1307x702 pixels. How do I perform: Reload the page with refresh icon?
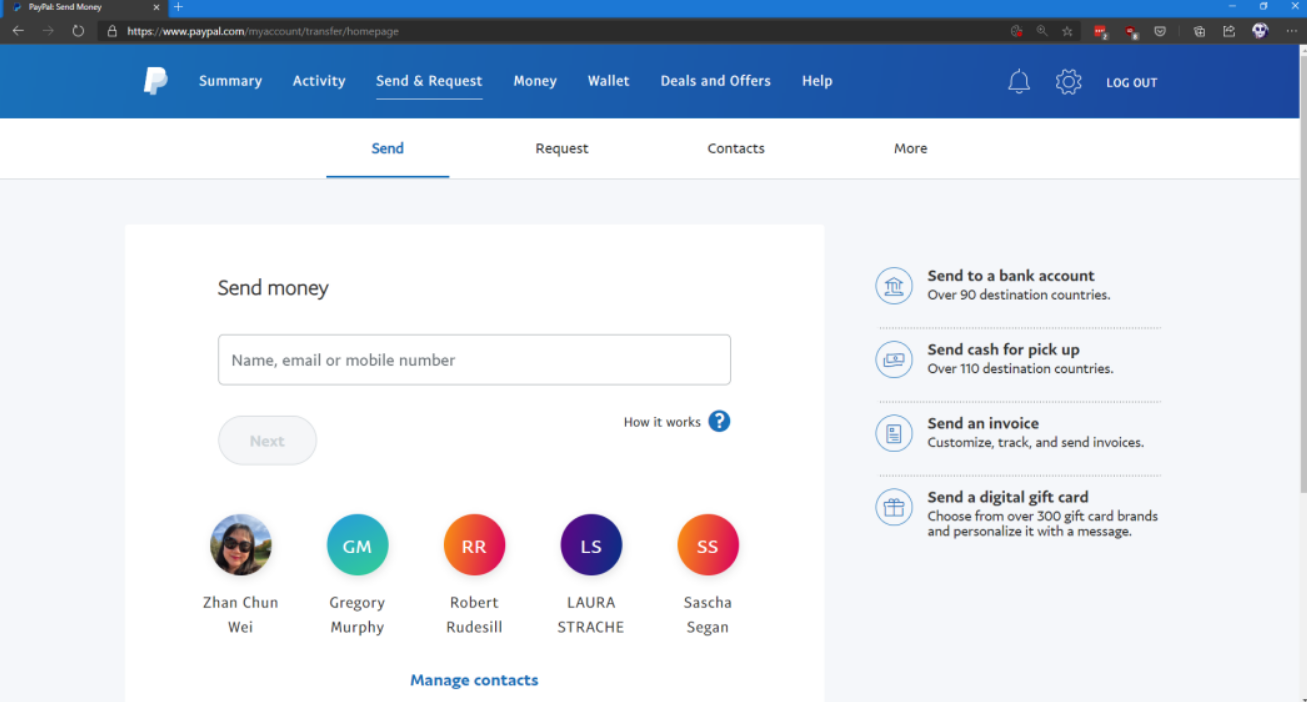point(78,31)
